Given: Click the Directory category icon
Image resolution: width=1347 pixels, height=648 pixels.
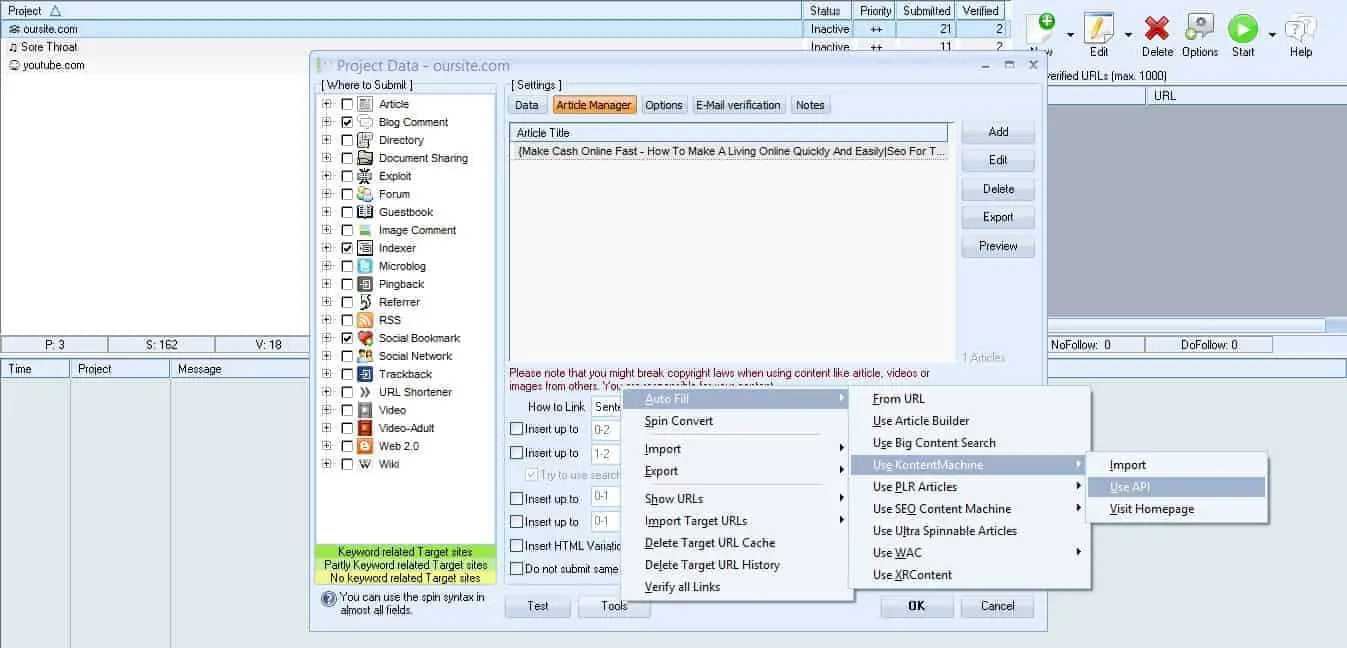Looking at the screenshot, I should [365, 140].
